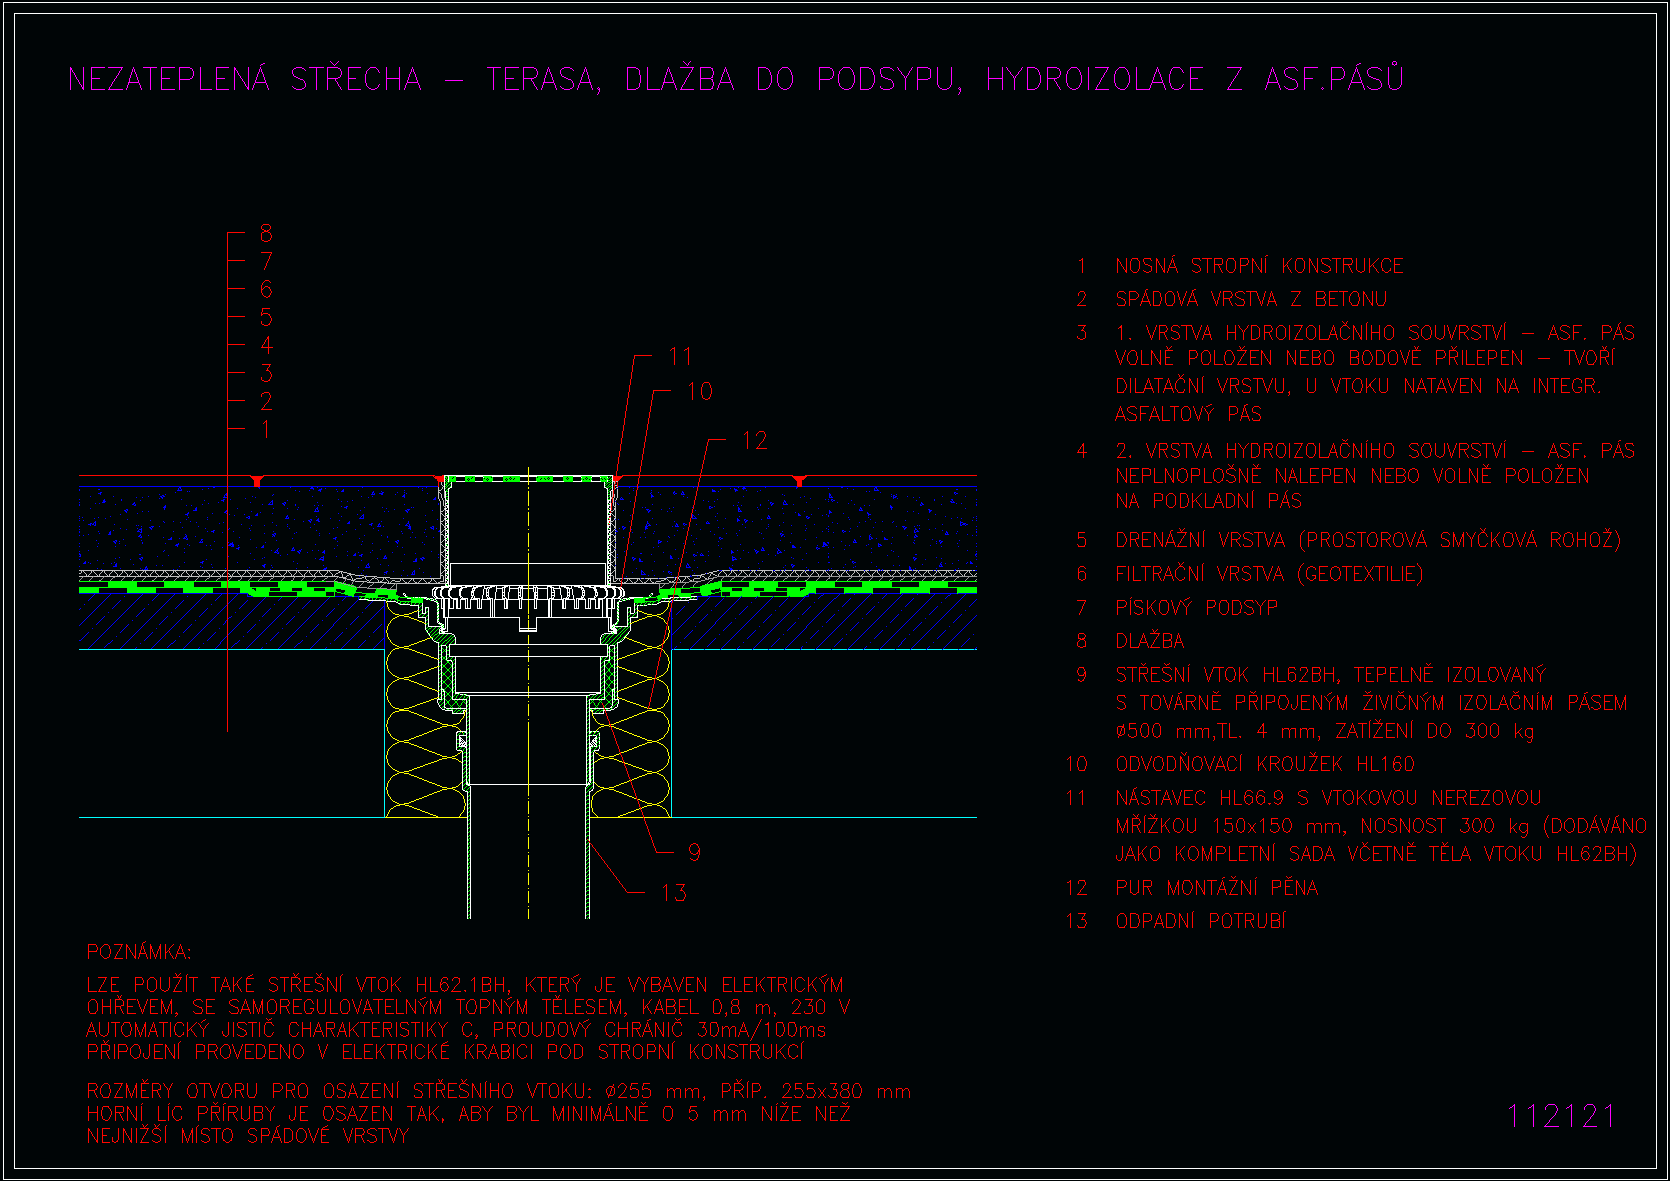
Task: Select legend line '1. VRSTVA HYDROIZOLAČNÍHO SOUVRSTVÍ – ASF. PÁS'
Action: tap(1375, 332)
